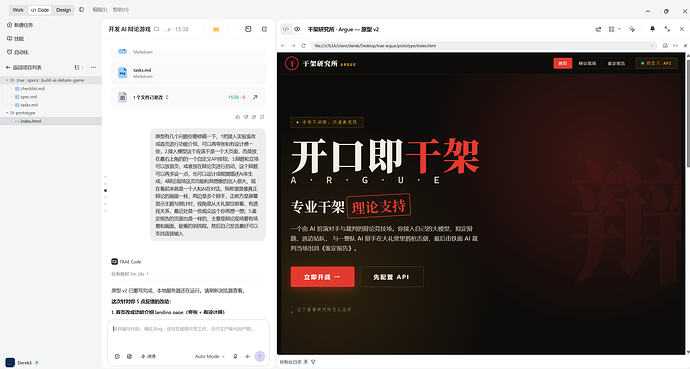Click the browser back arrow in preview

coord(283,46)
